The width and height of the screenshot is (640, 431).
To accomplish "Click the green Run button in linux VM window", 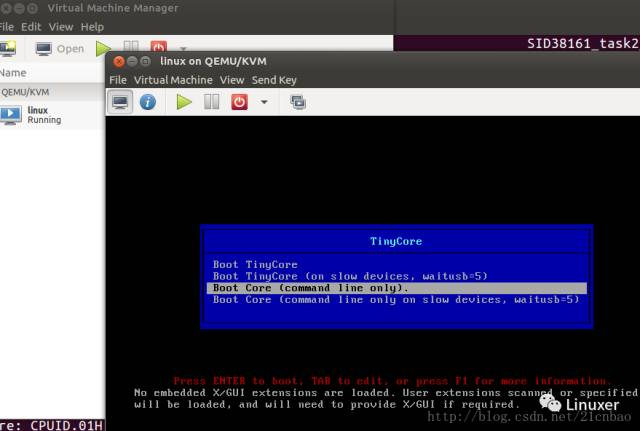I will coord(184,102).
